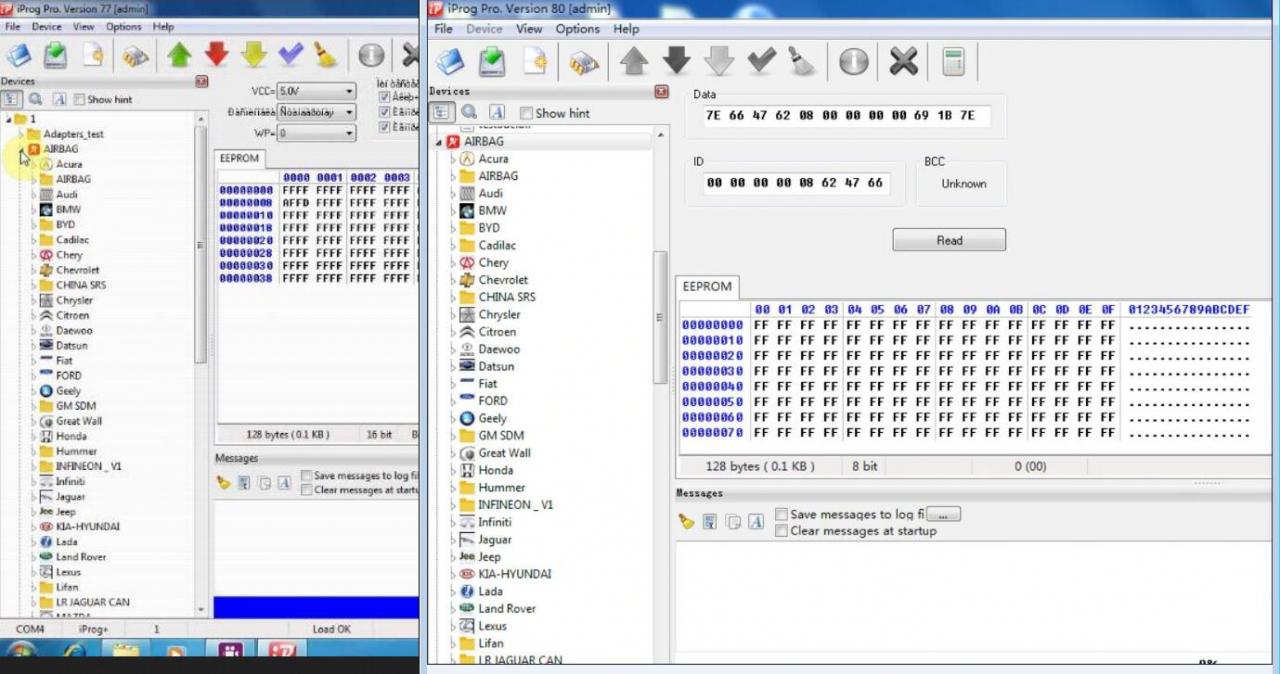Viewport: 1280px width, 674px height.
Task: Collapse the AIRBAG root node in Version 80
Action: click(x=438, y=142)
